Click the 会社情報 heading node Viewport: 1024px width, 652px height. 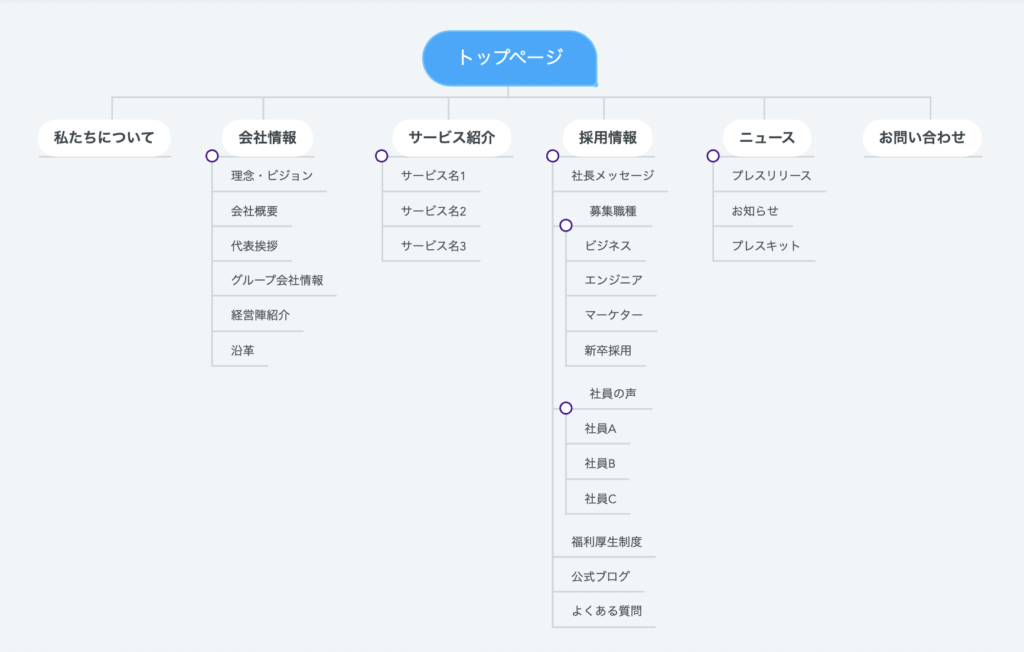pyautogui.click(x=267, y=138)
